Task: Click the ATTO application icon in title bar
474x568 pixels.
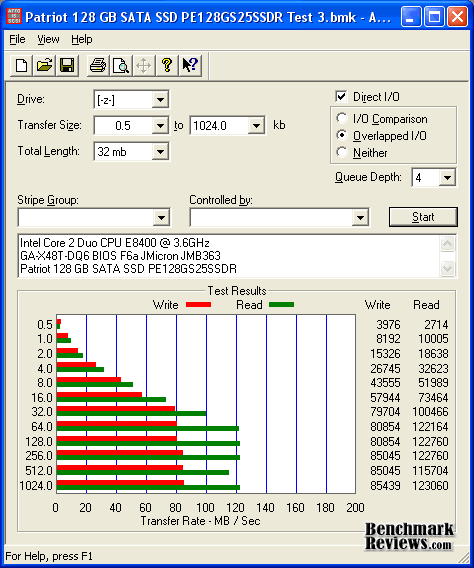Action: (14, 16)
